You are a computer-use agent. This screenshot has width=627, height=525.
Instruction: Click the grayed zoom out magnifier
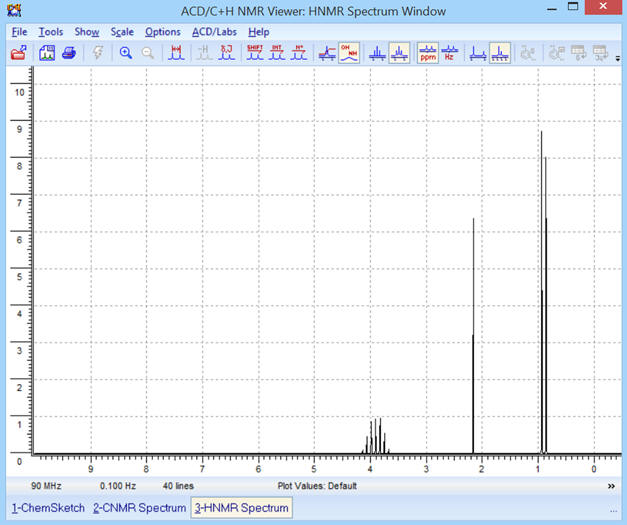pyautogui.click(x=148, y=53)
